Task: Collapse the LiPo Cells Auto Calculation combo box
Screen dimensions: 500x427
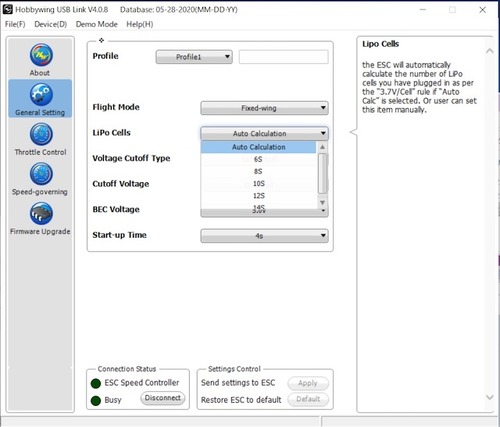Action: (x=264, y=133)
